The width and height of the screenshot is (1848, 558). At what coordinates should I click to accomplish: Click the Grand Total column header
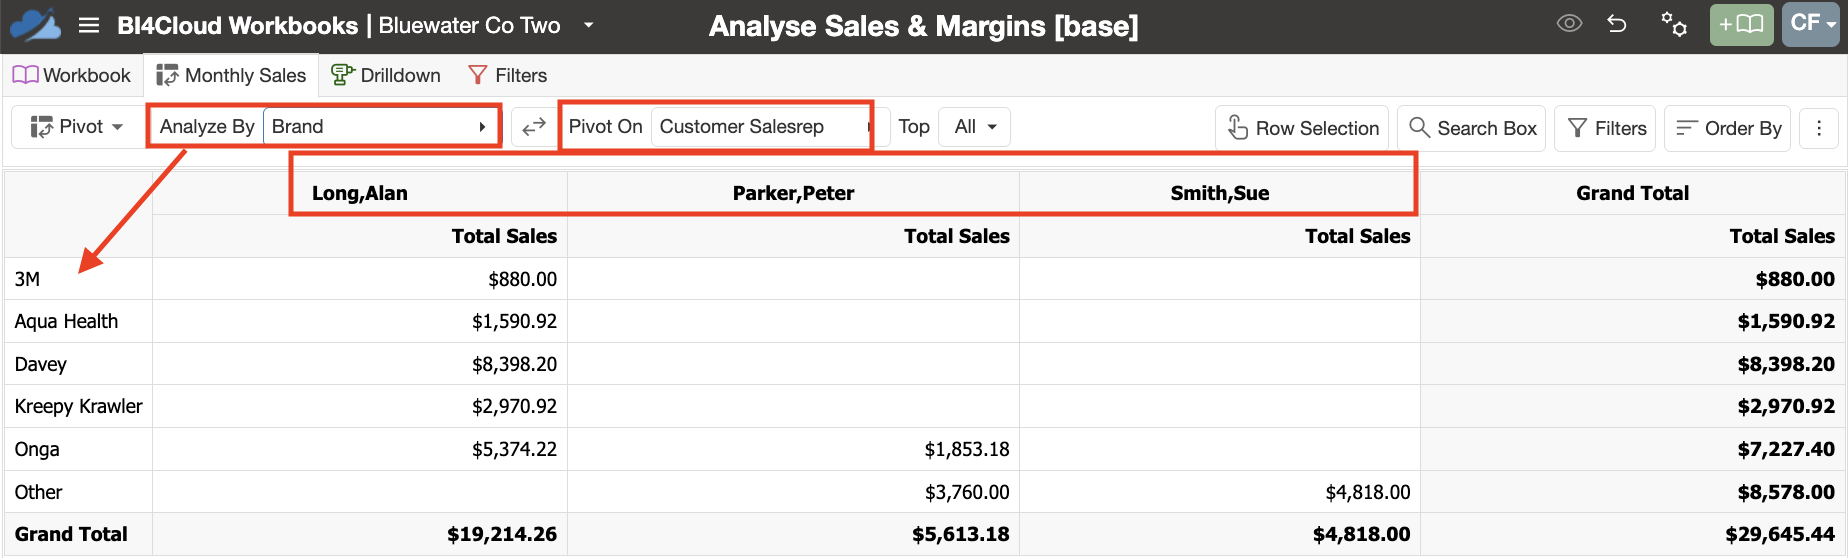coord(1632,193)
